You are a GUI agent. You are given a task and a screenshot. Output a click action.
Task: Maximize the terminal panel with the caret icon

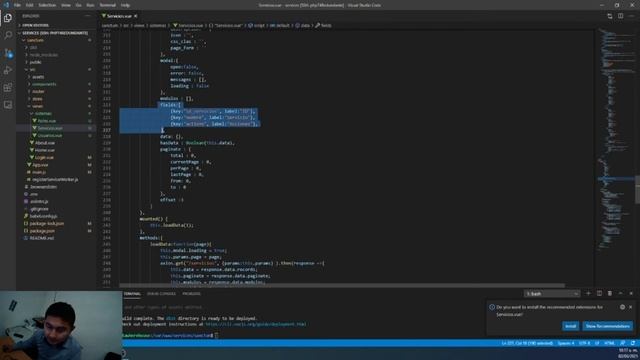pos(620,293)
